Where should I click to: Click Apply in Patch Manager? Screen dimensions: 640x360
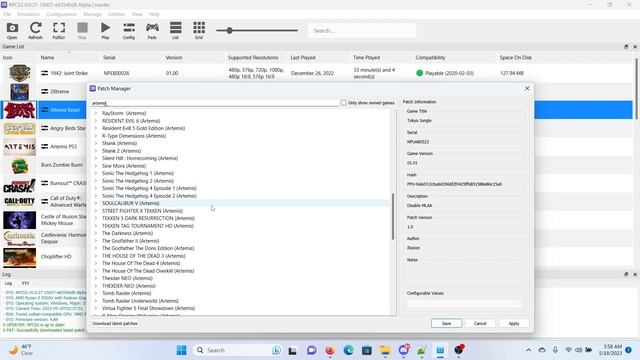coord(514,323)
